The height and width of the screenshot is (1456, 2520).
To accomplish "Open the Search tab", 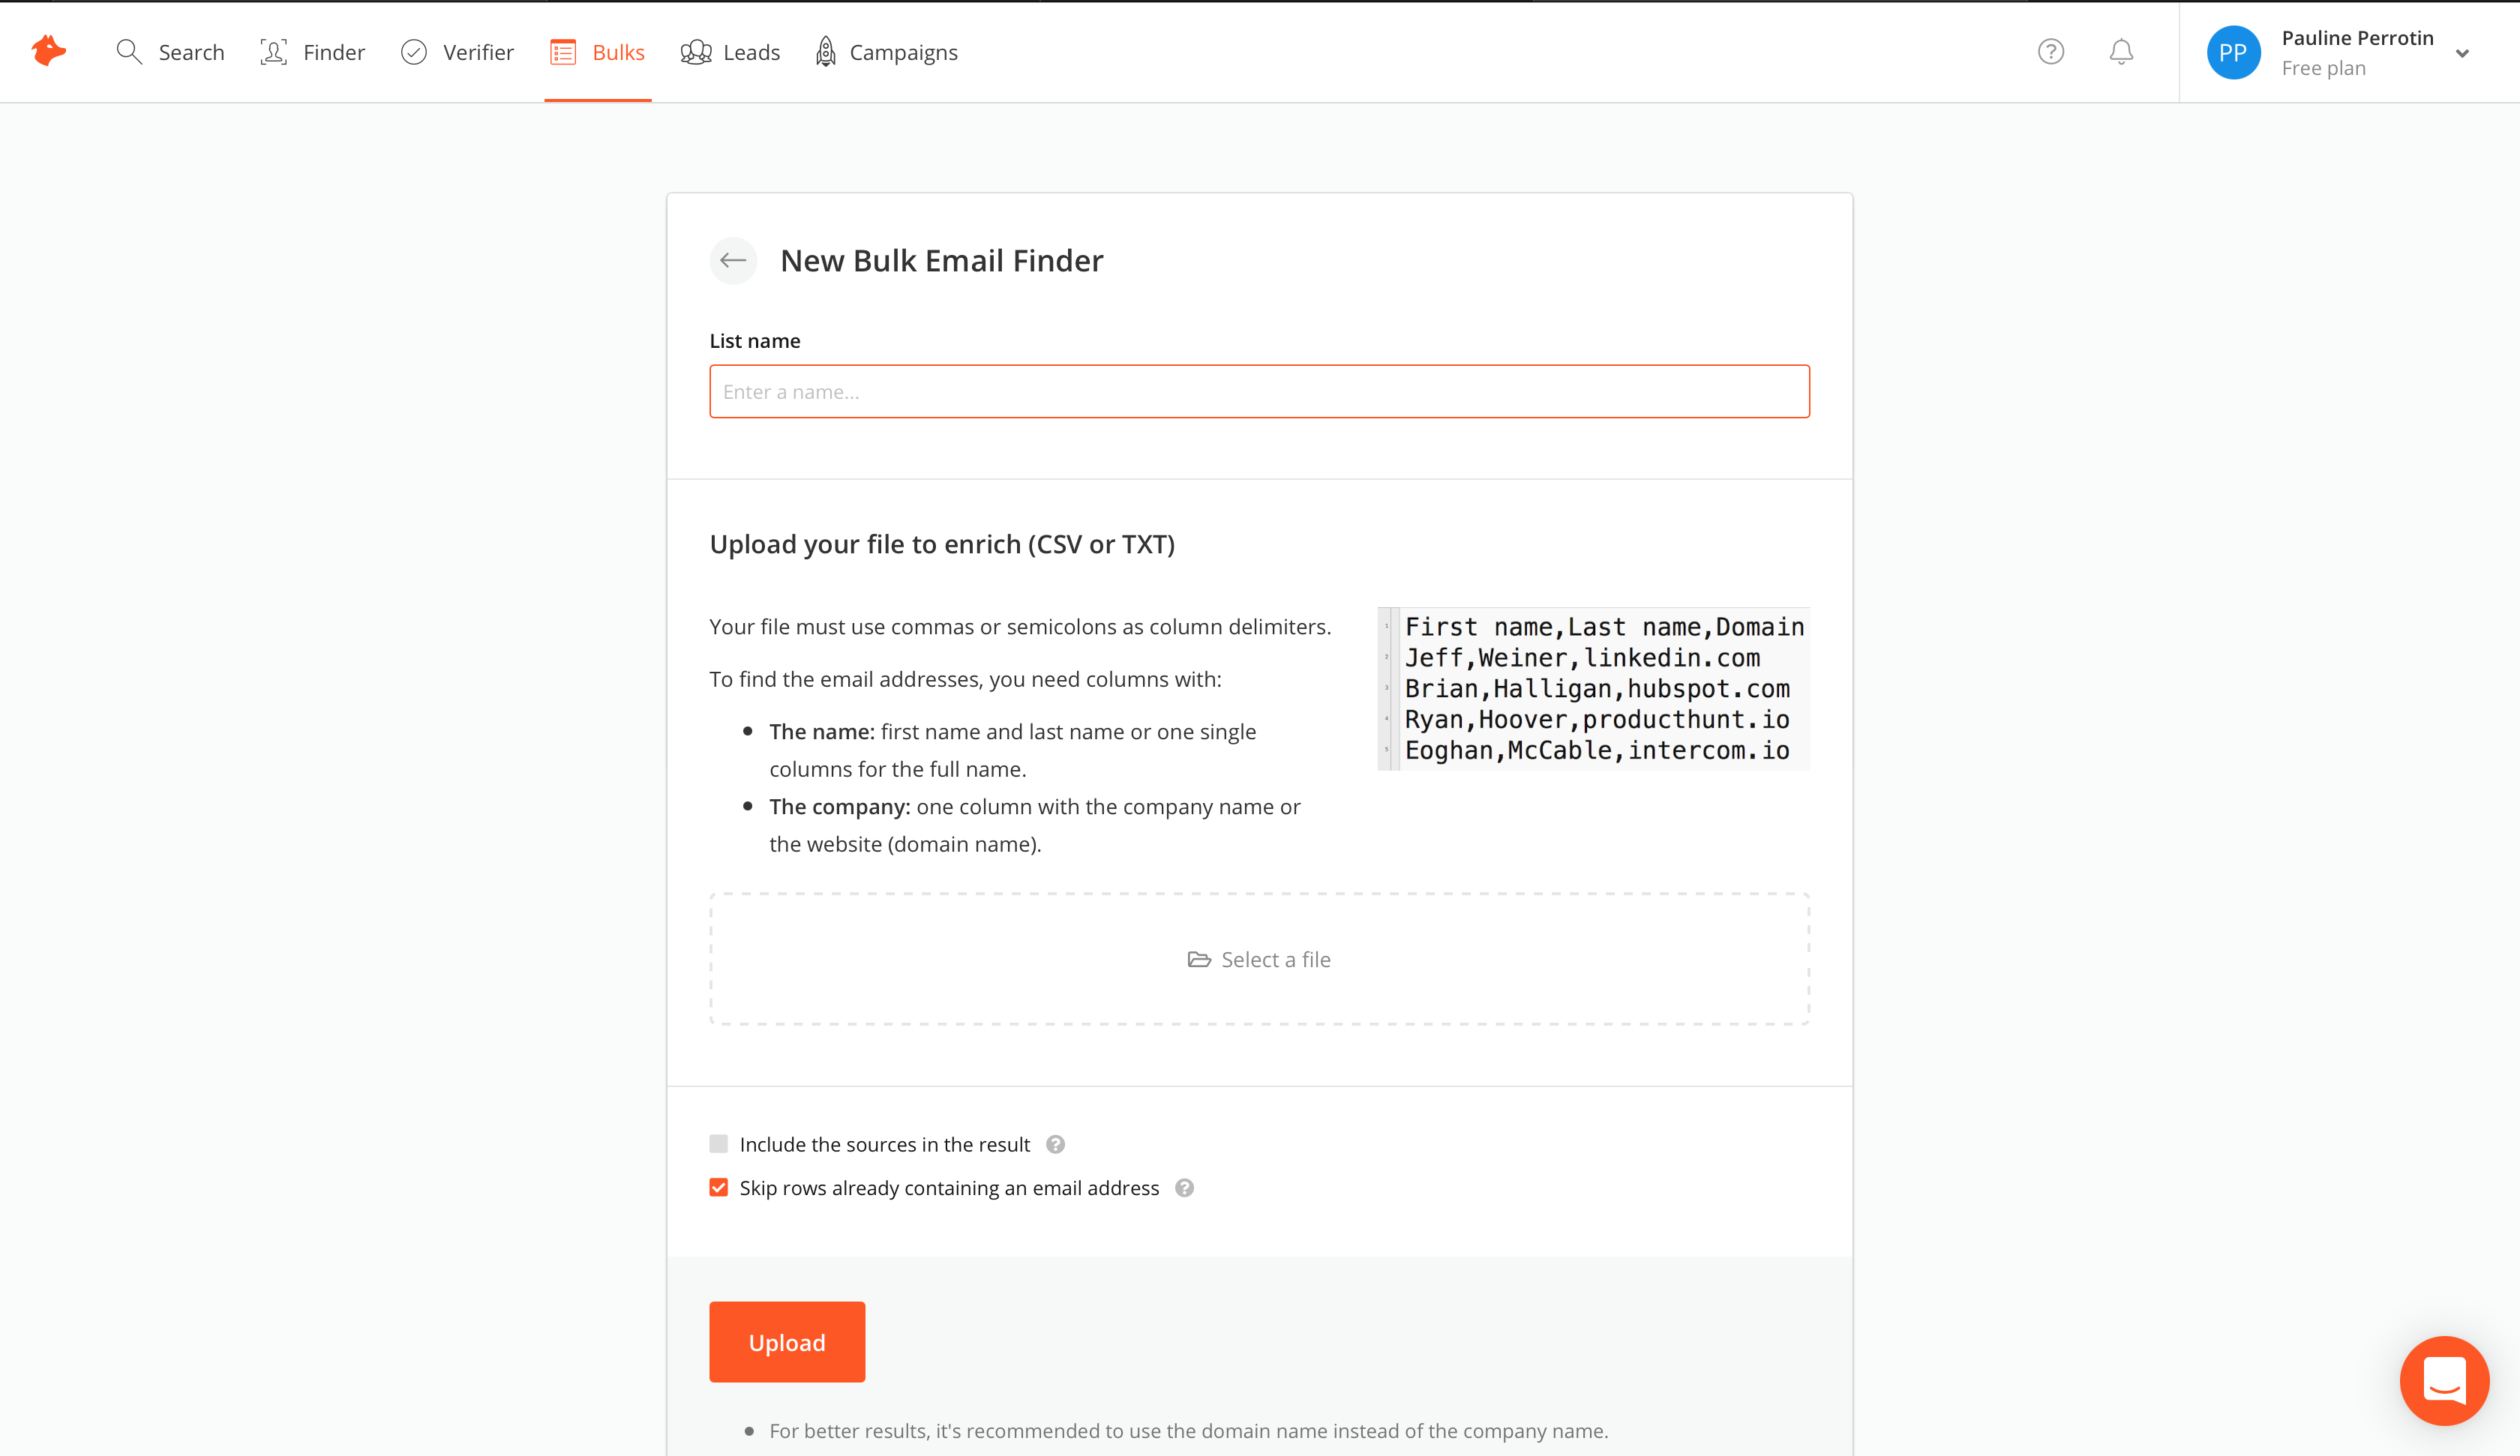I will [170, 52].
